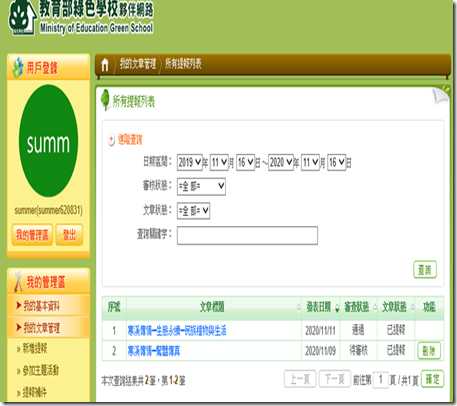Click the green summ avatar circle
Screen dimensions: 457x406
click(x=48, y=141)
